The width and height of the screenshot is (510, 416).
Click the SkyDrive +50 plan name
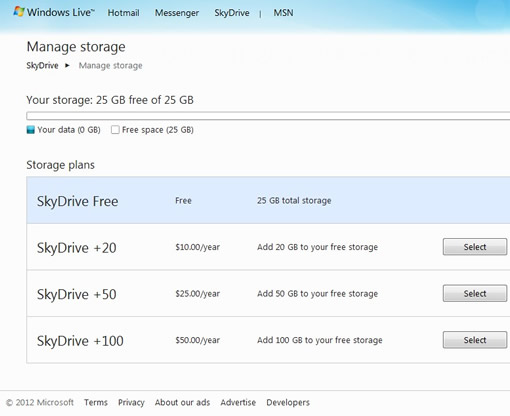(x=77, y=294)
